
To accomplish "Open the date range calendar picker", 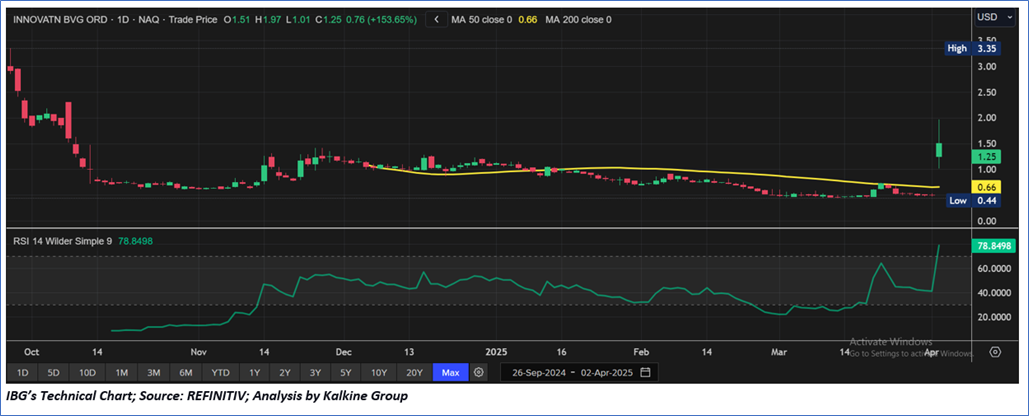I will coord(646,373).
